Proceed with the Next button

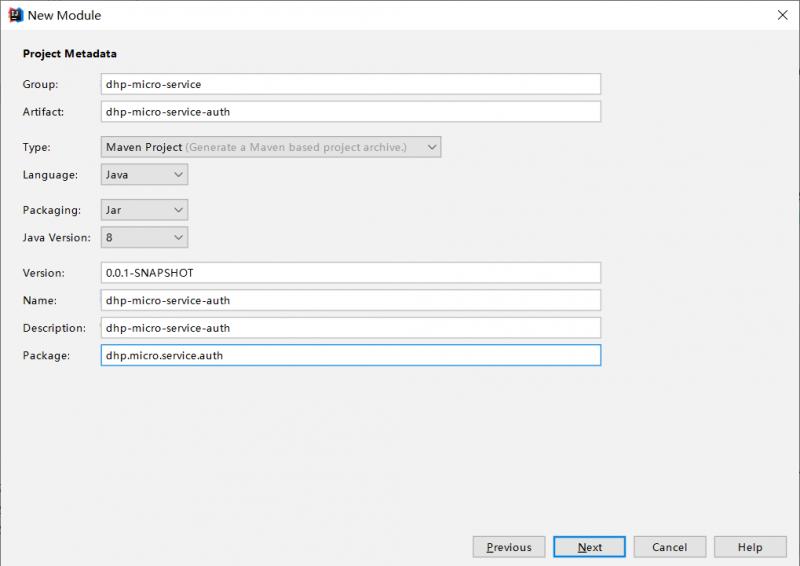[590, 547]
